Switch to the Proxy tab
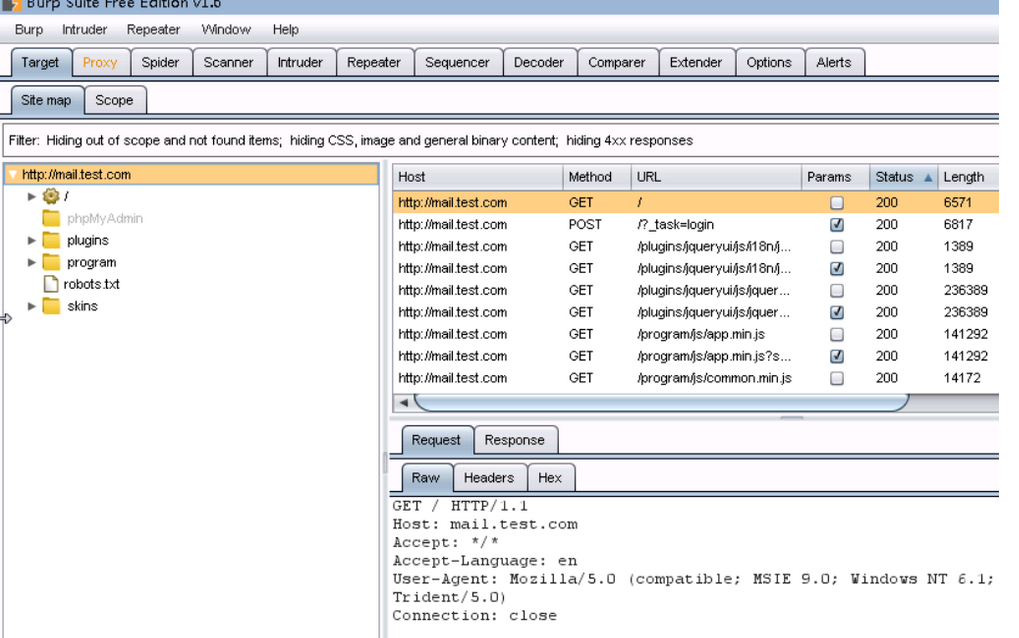This screenshot has height=638, width=1019. click(x=100, y=62)
